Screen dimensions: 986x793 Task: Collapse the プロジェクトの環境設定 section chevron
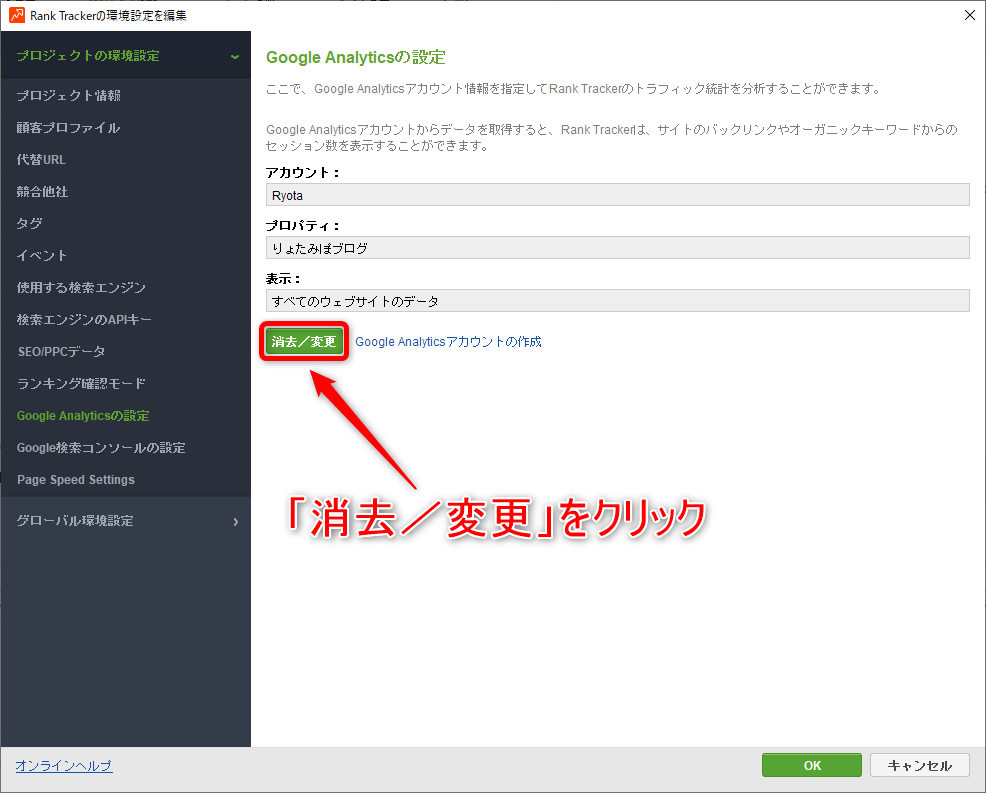(x=235, y=57)
